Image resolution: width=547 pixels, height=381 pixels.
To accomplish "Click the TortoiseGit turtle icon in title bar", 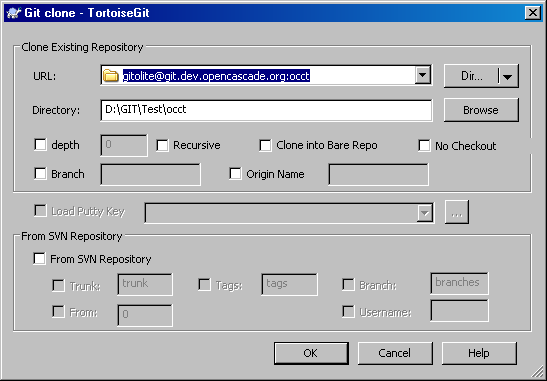I will 14,13.
